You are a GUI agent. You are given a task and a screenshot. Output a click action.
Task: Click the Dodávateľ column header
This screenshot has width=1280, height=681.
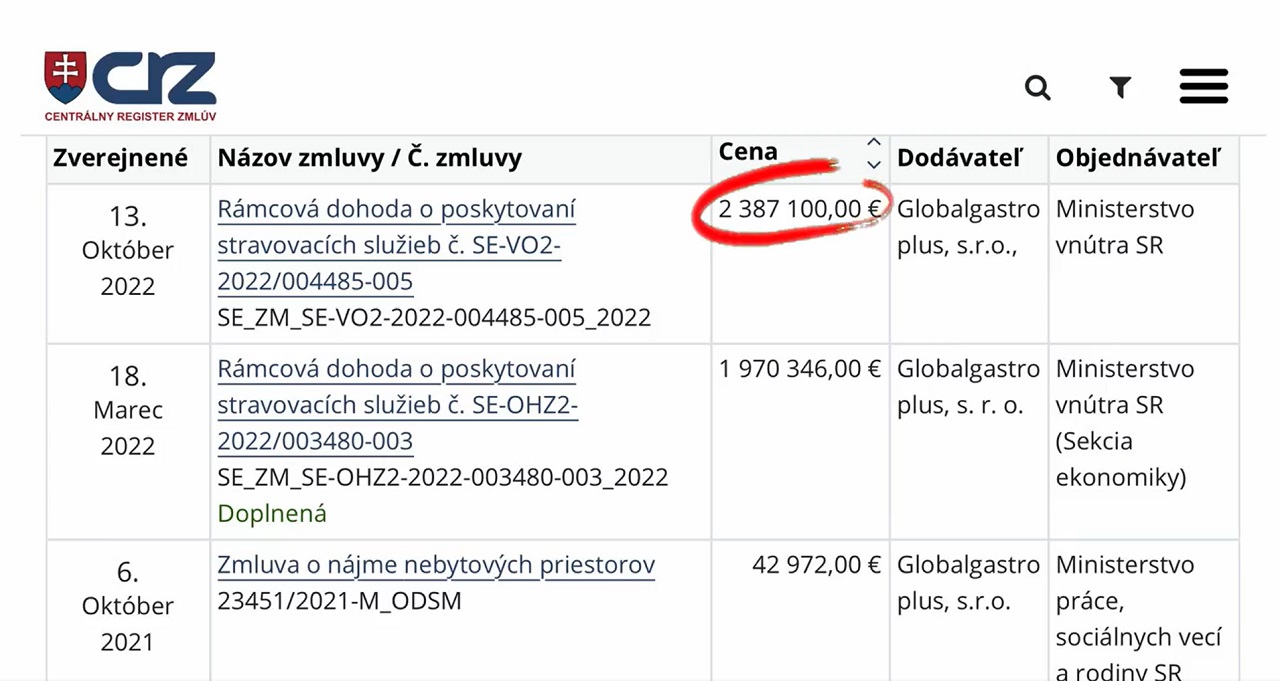click(x=960, y=158)
